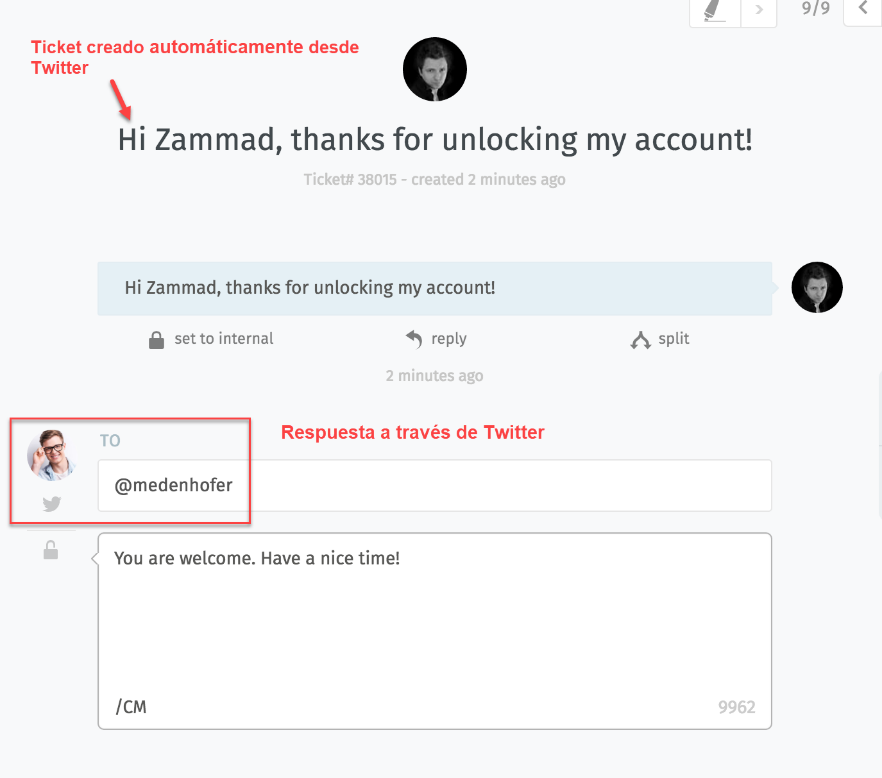Click the lock icon beside set to internal
Image resolution: width=882 pixels, height=778 pixels.
tap(156, 340)
